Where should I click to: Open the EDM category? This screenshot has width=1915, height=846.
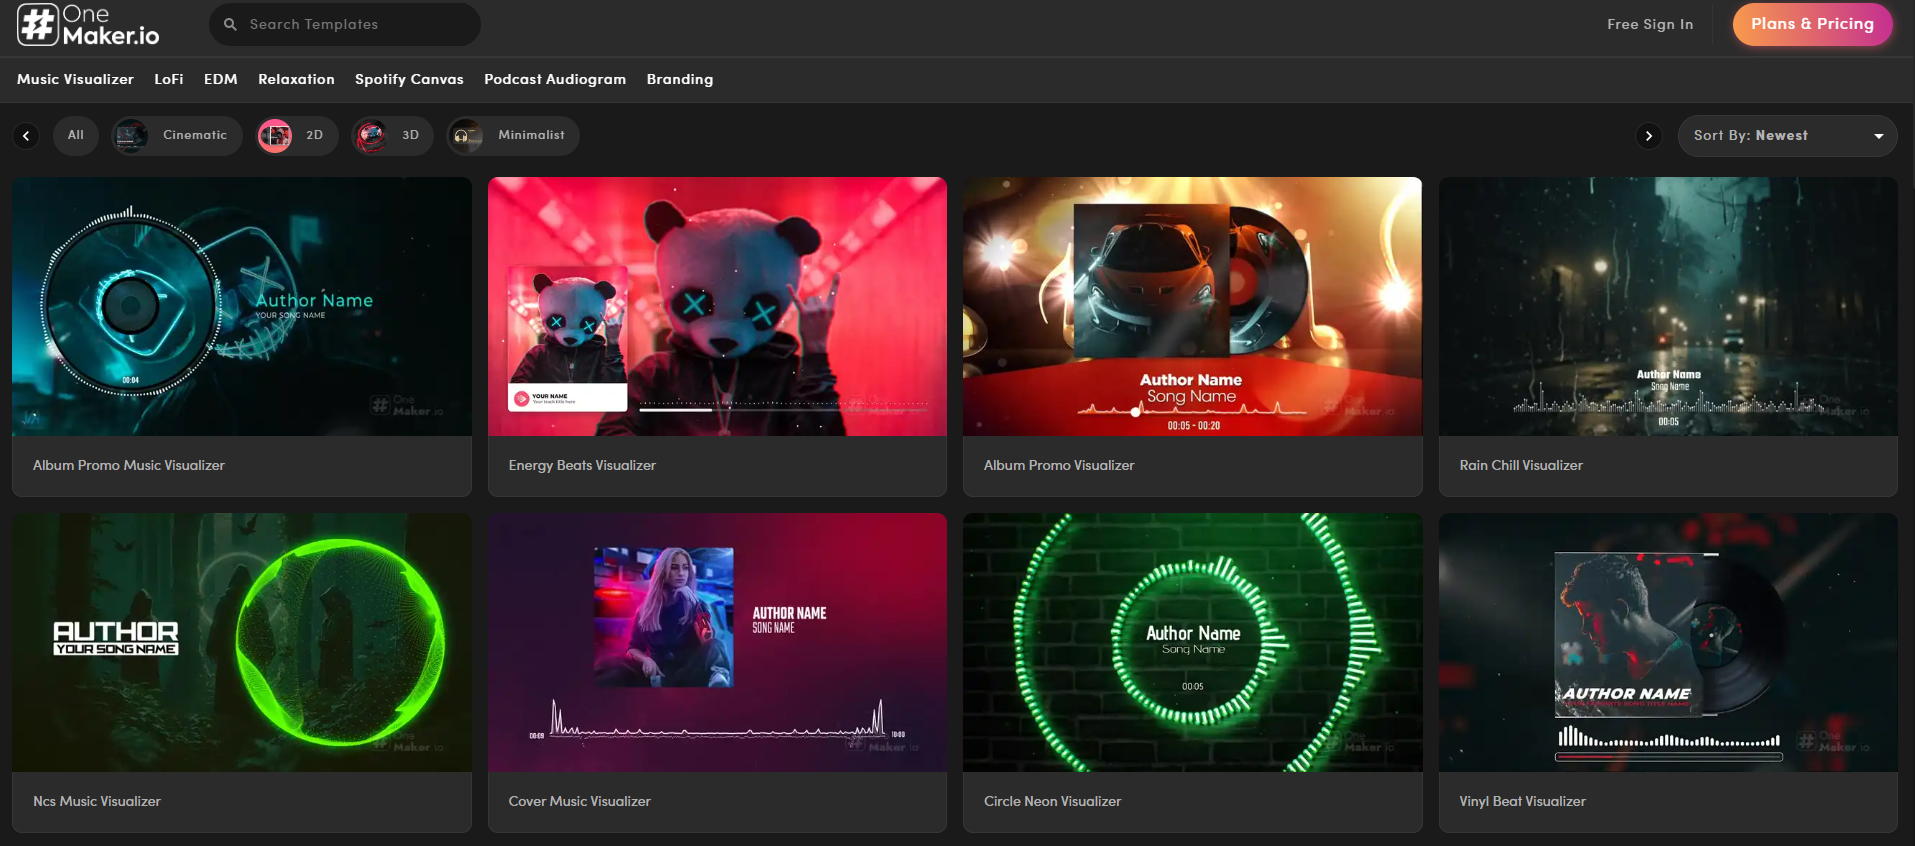221,79
